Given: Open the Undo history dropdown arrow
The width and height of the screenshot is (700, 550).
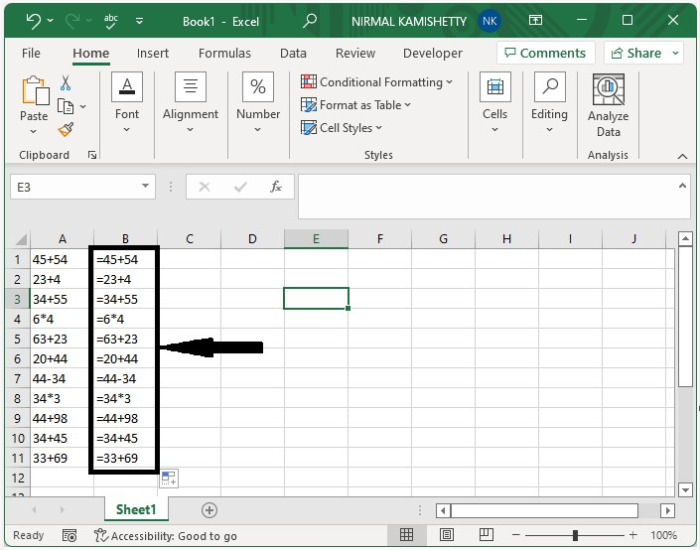Looking at the screenshot, I should click(x=50, y=21).
